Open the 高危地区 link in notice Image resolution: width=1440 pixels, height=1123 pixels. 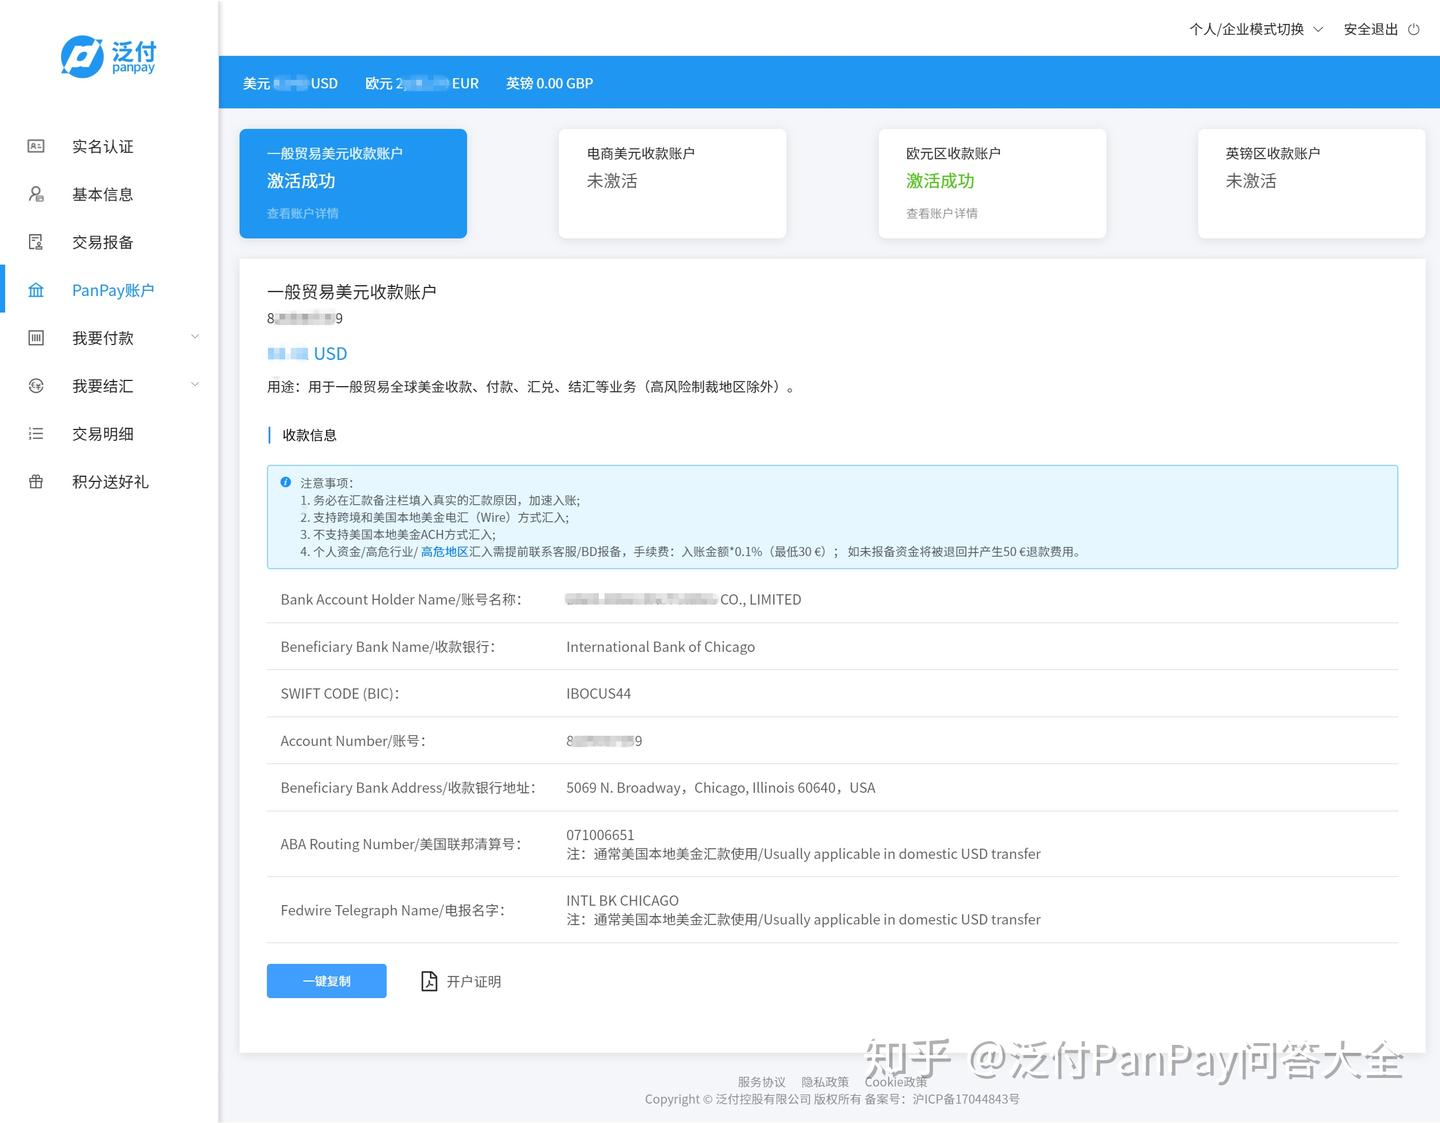[x=444, y=551]
